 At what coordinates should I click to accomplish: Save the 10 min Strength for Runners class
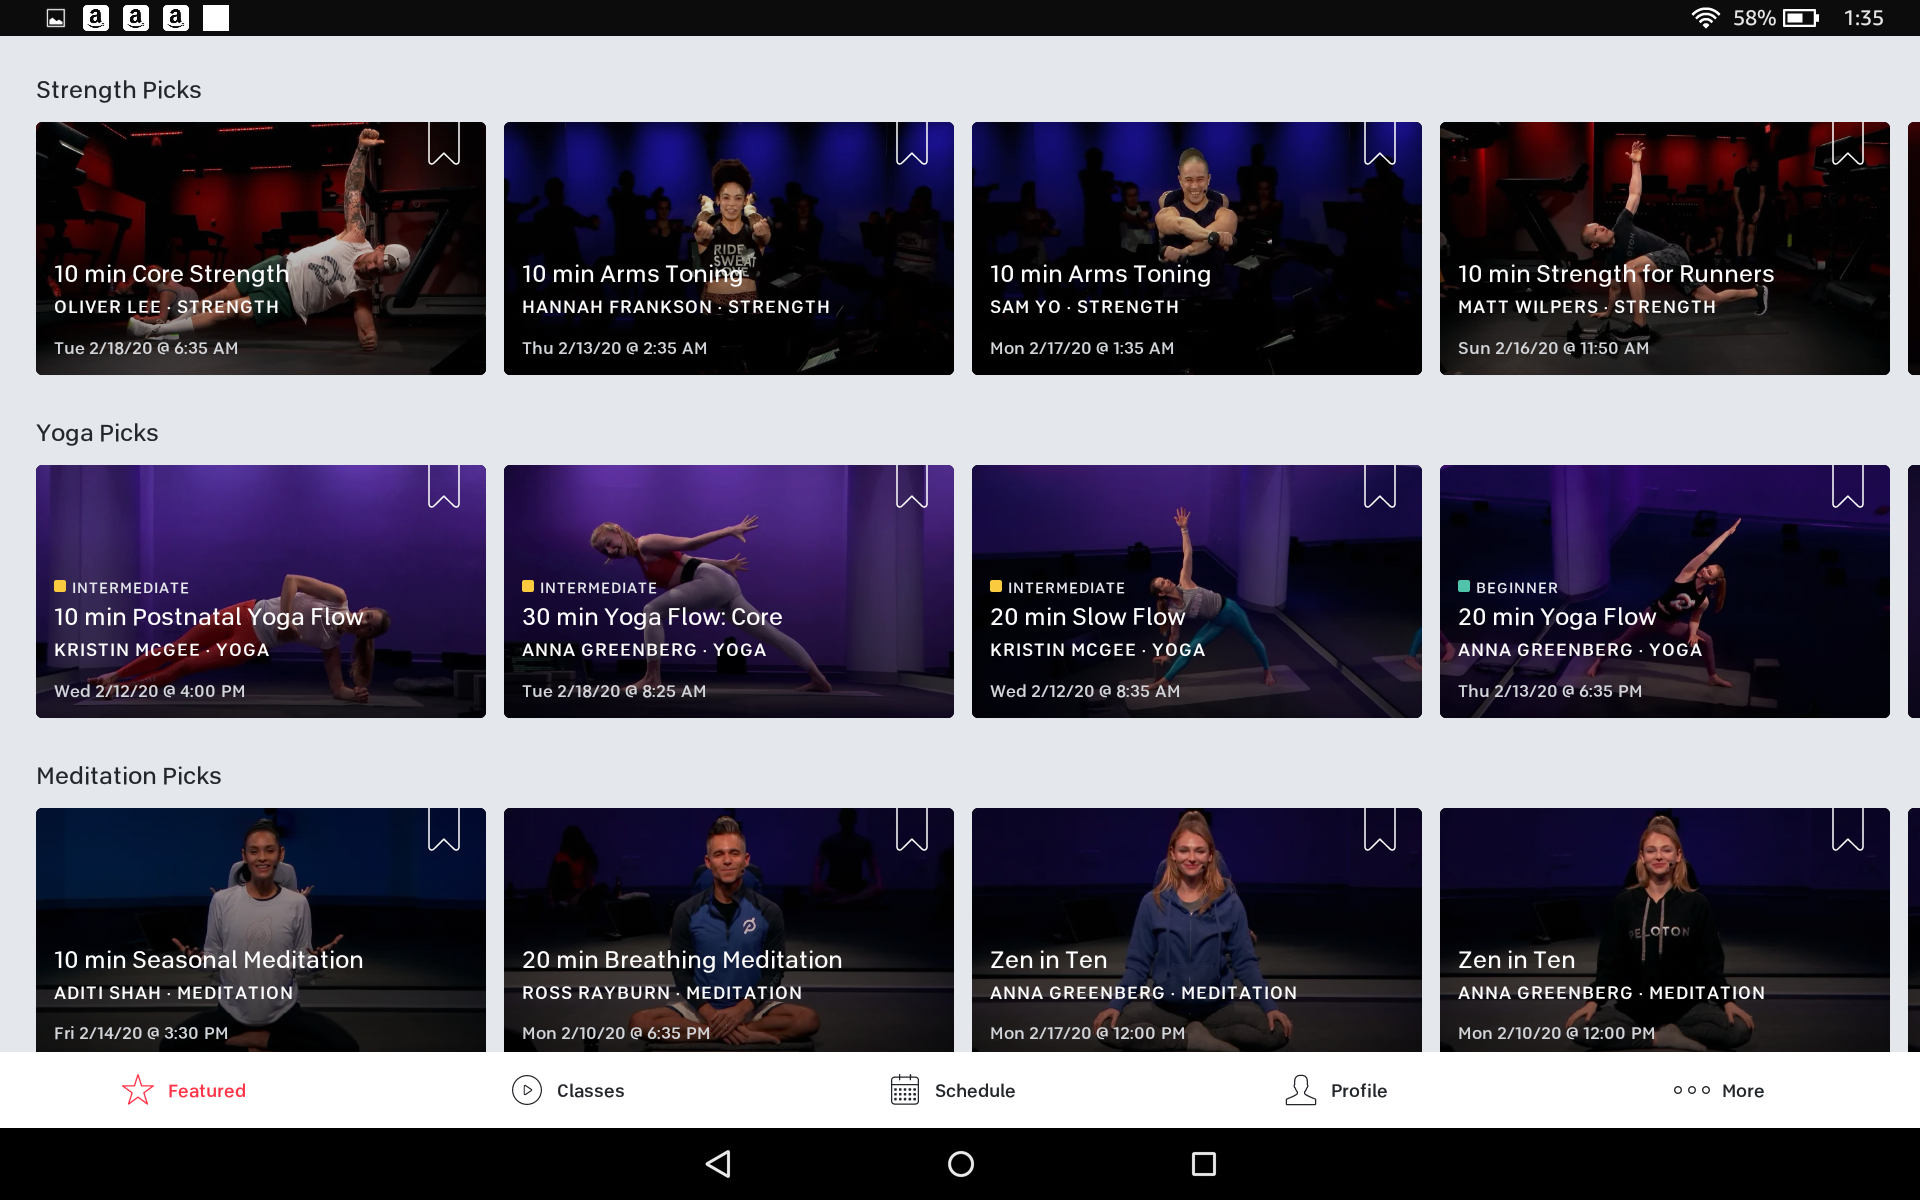click(x=1848, y=143)
